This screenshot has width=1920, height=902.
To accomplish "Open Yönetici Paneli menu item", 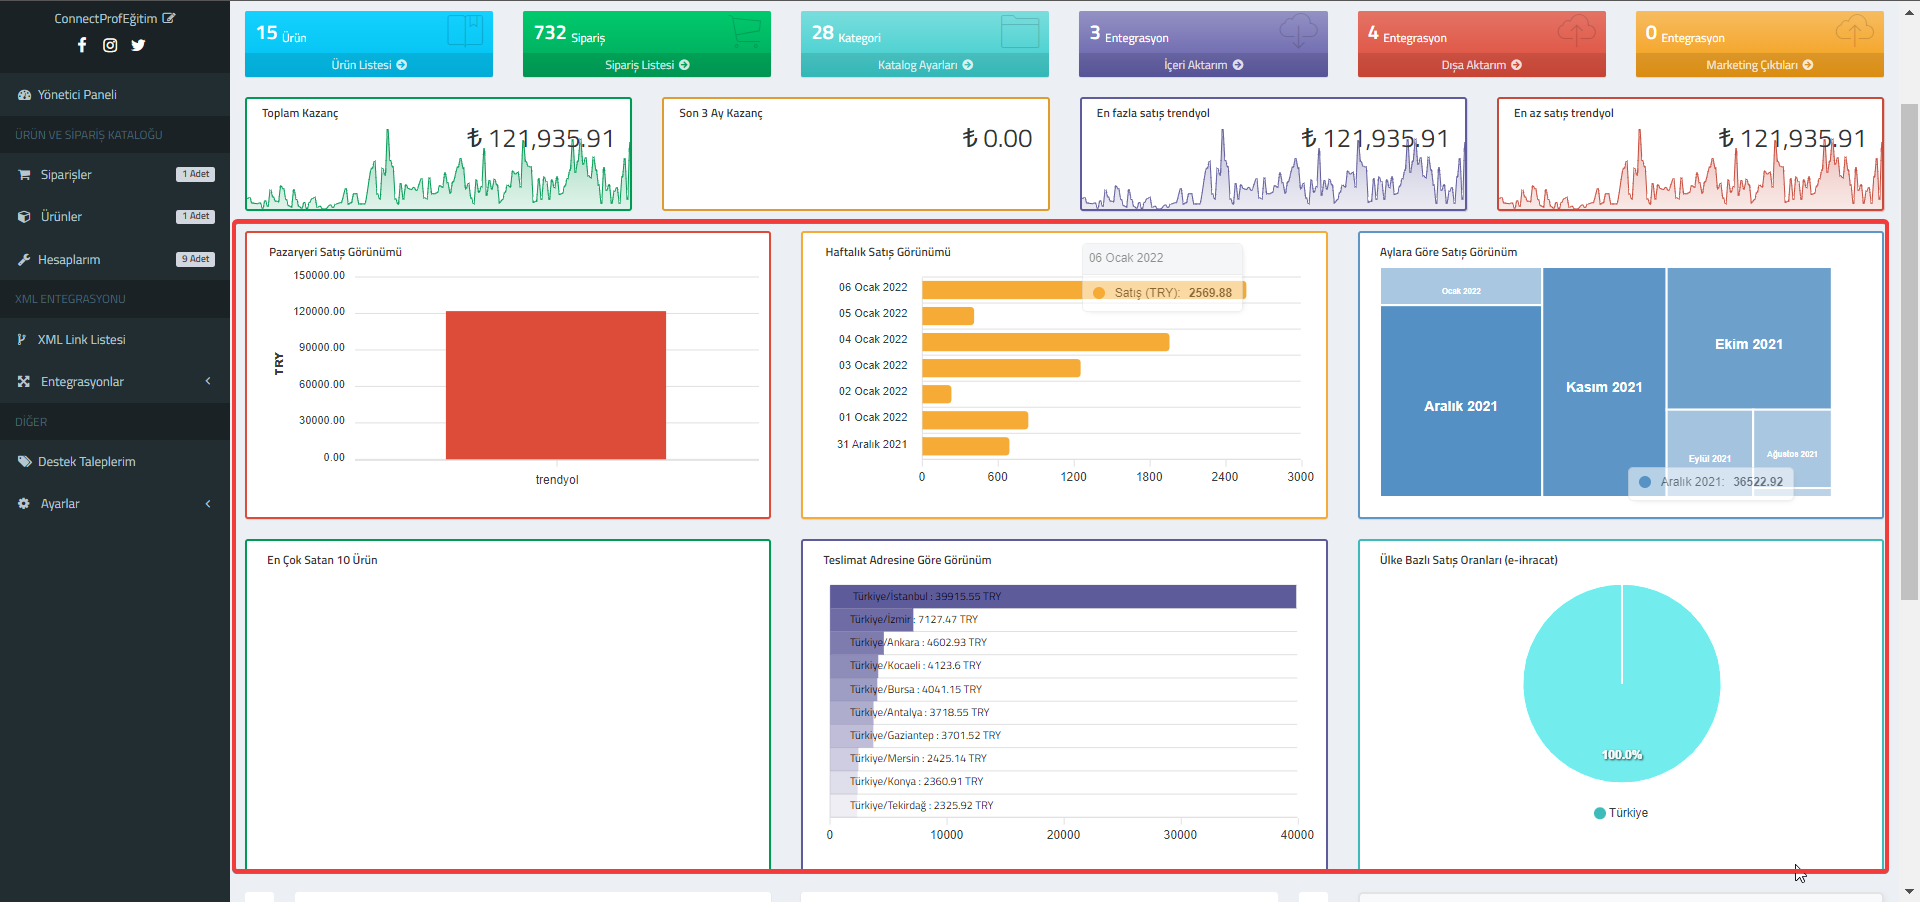I will (x=115, y=95).
